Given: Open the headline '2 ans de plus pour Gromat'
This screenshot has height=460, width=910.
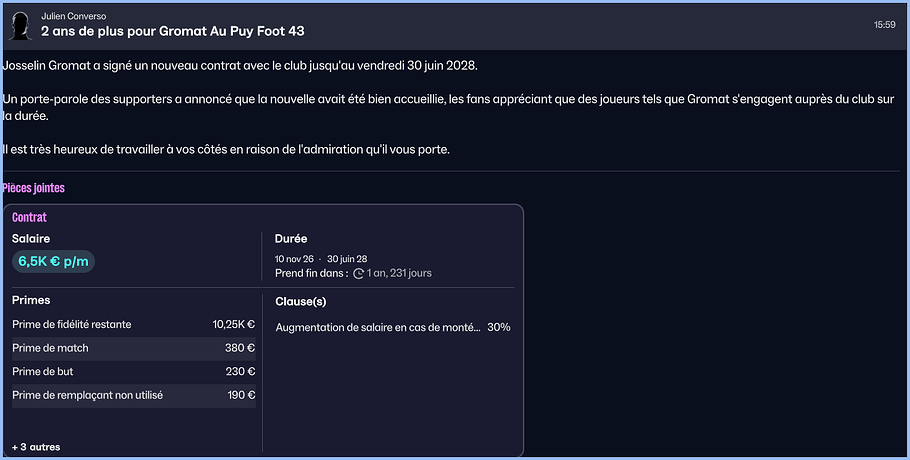Looking at the screenshot, I should (173, 31).
